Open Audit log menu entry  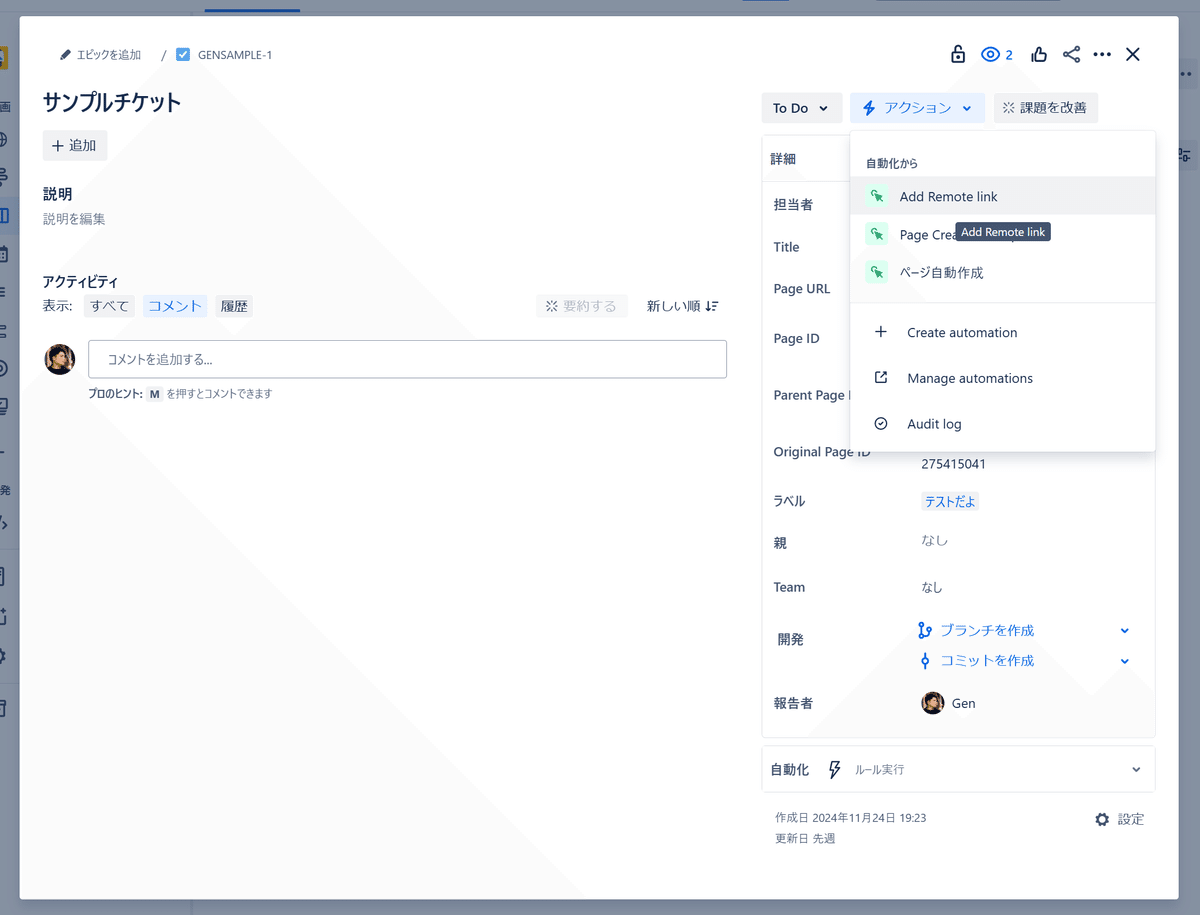[1003, 424]
